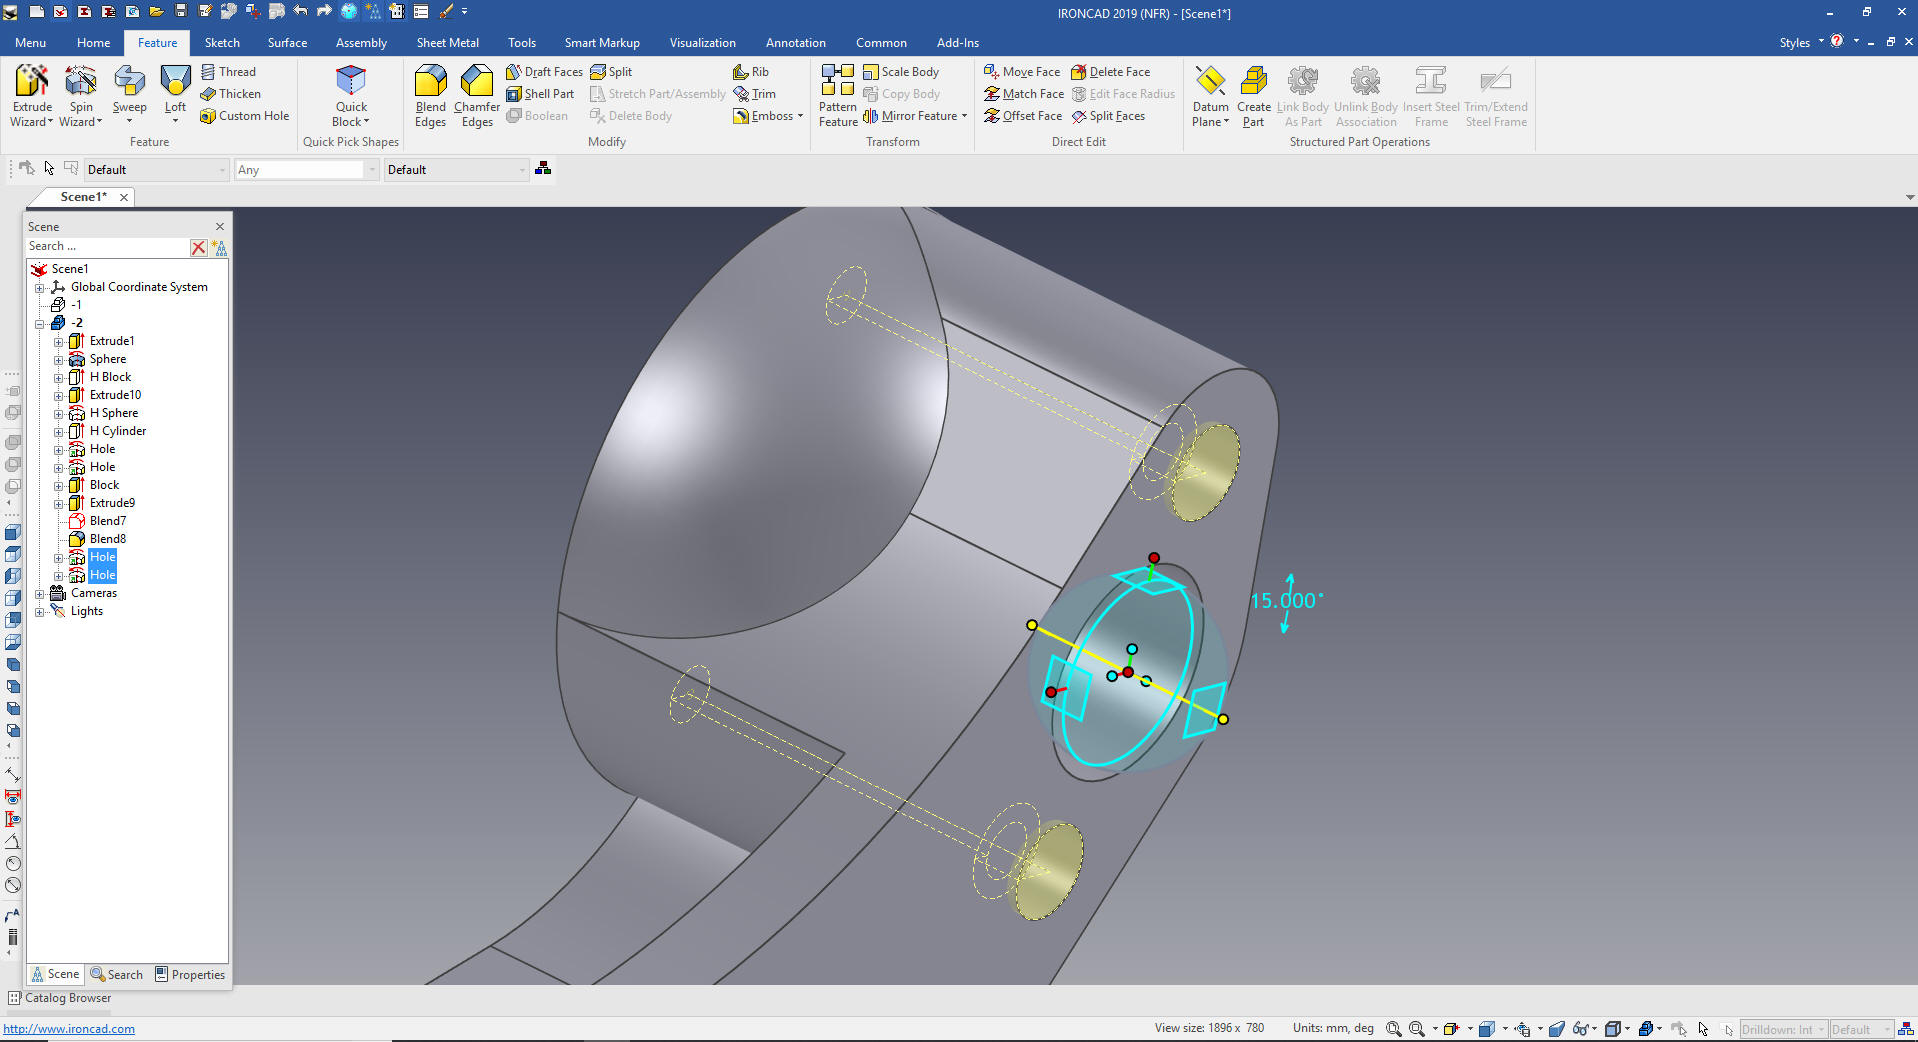
Task: Open the Assembly ribbon tab
Action: (x=361, y=43)
